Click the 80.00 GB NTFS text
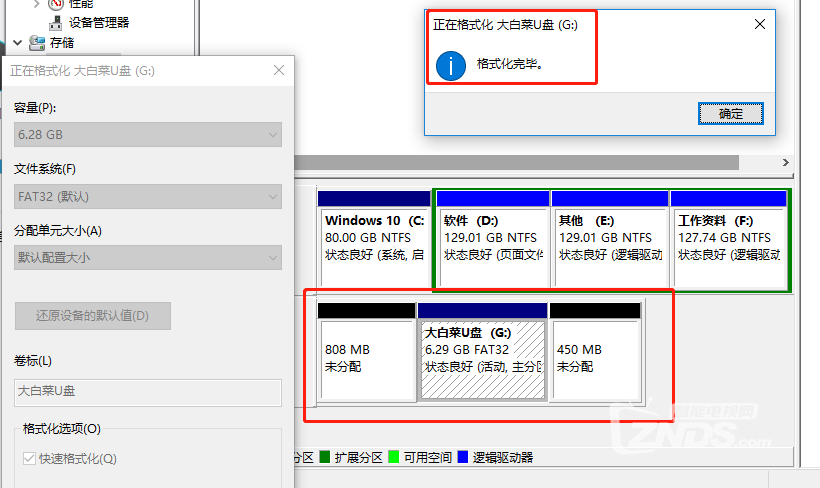Image resolution: width=820 pixels, height=488 pixels. pyautogui.click(x=368, y=238)
